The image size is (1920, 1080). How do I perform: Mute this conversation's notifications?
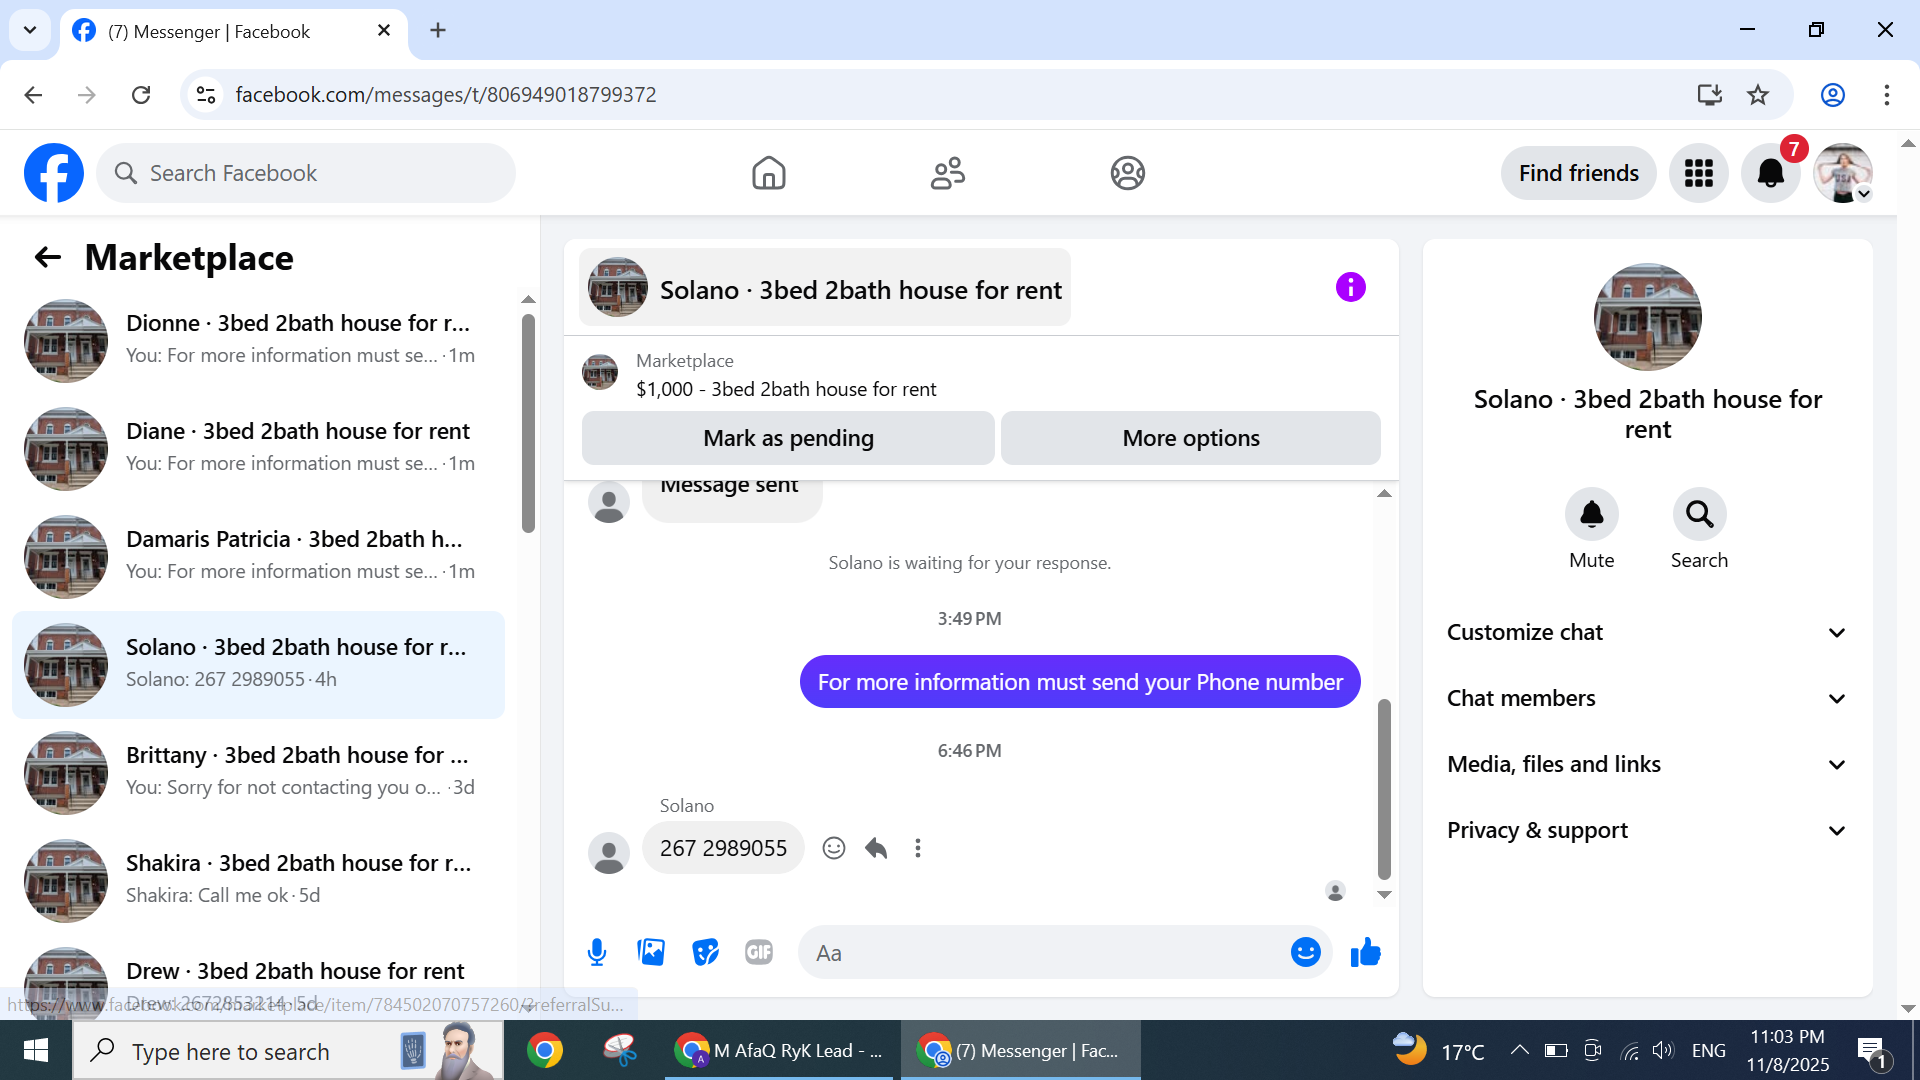click(1591, 514)
